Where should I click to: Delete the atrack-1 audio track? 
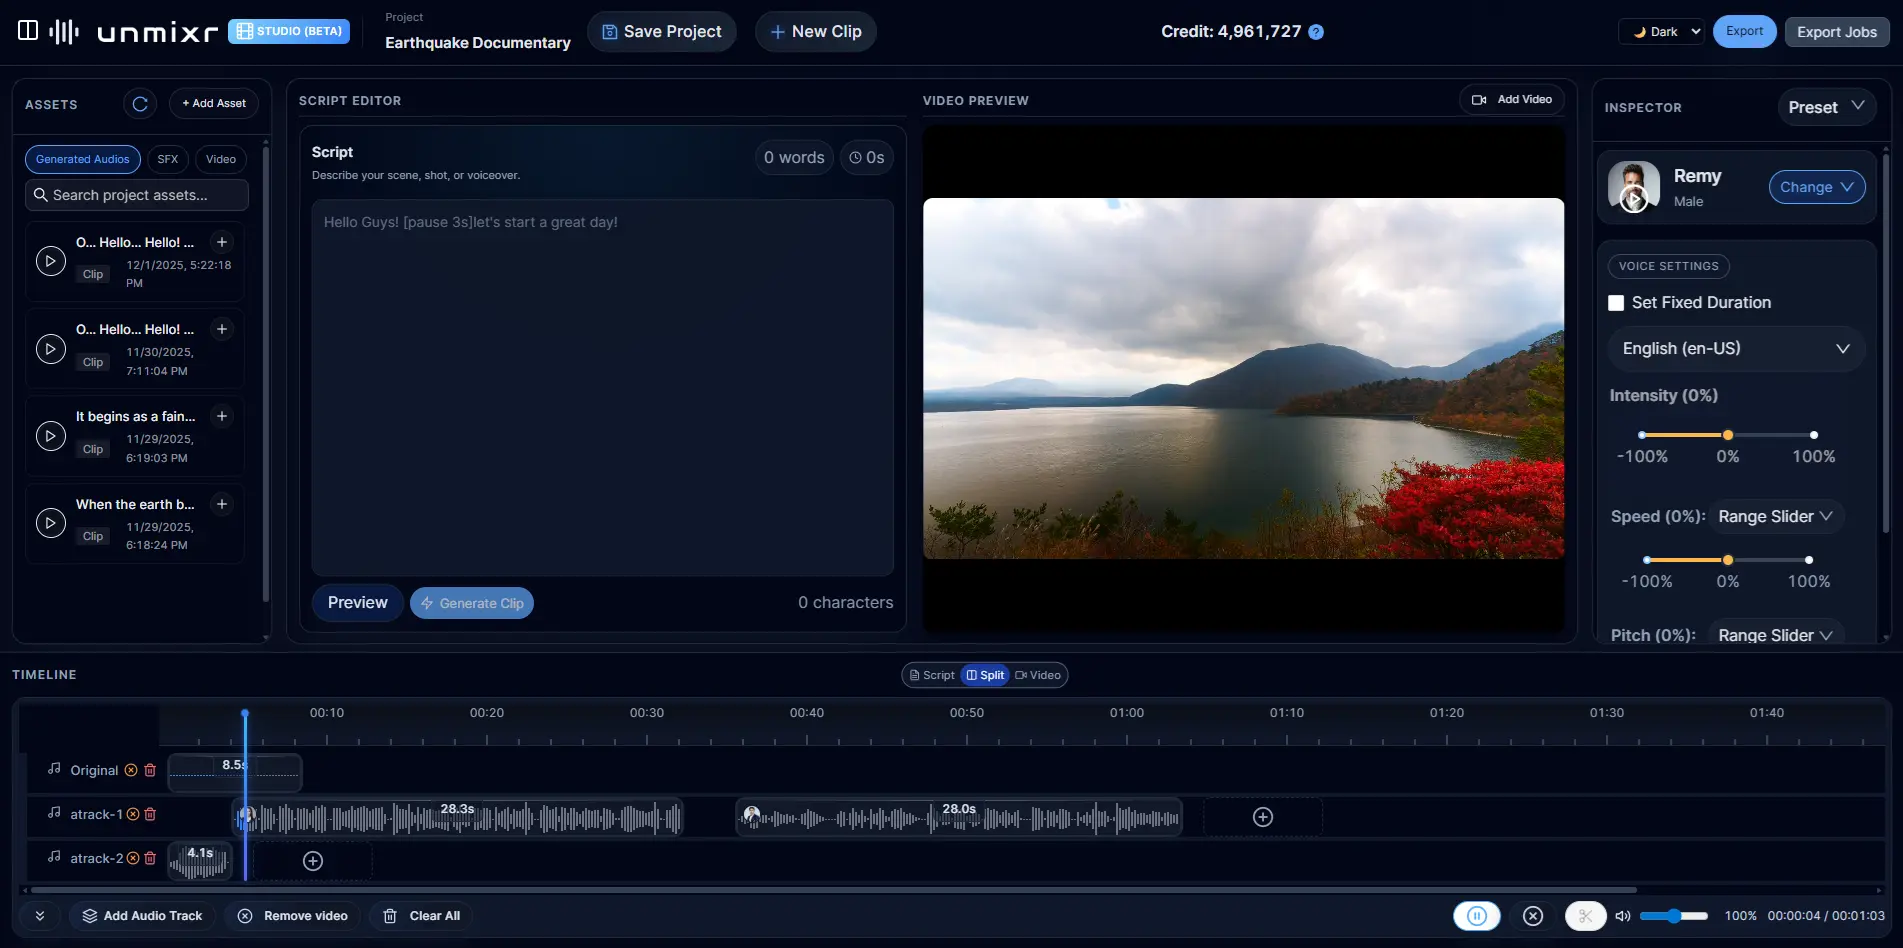click(151, 814)
